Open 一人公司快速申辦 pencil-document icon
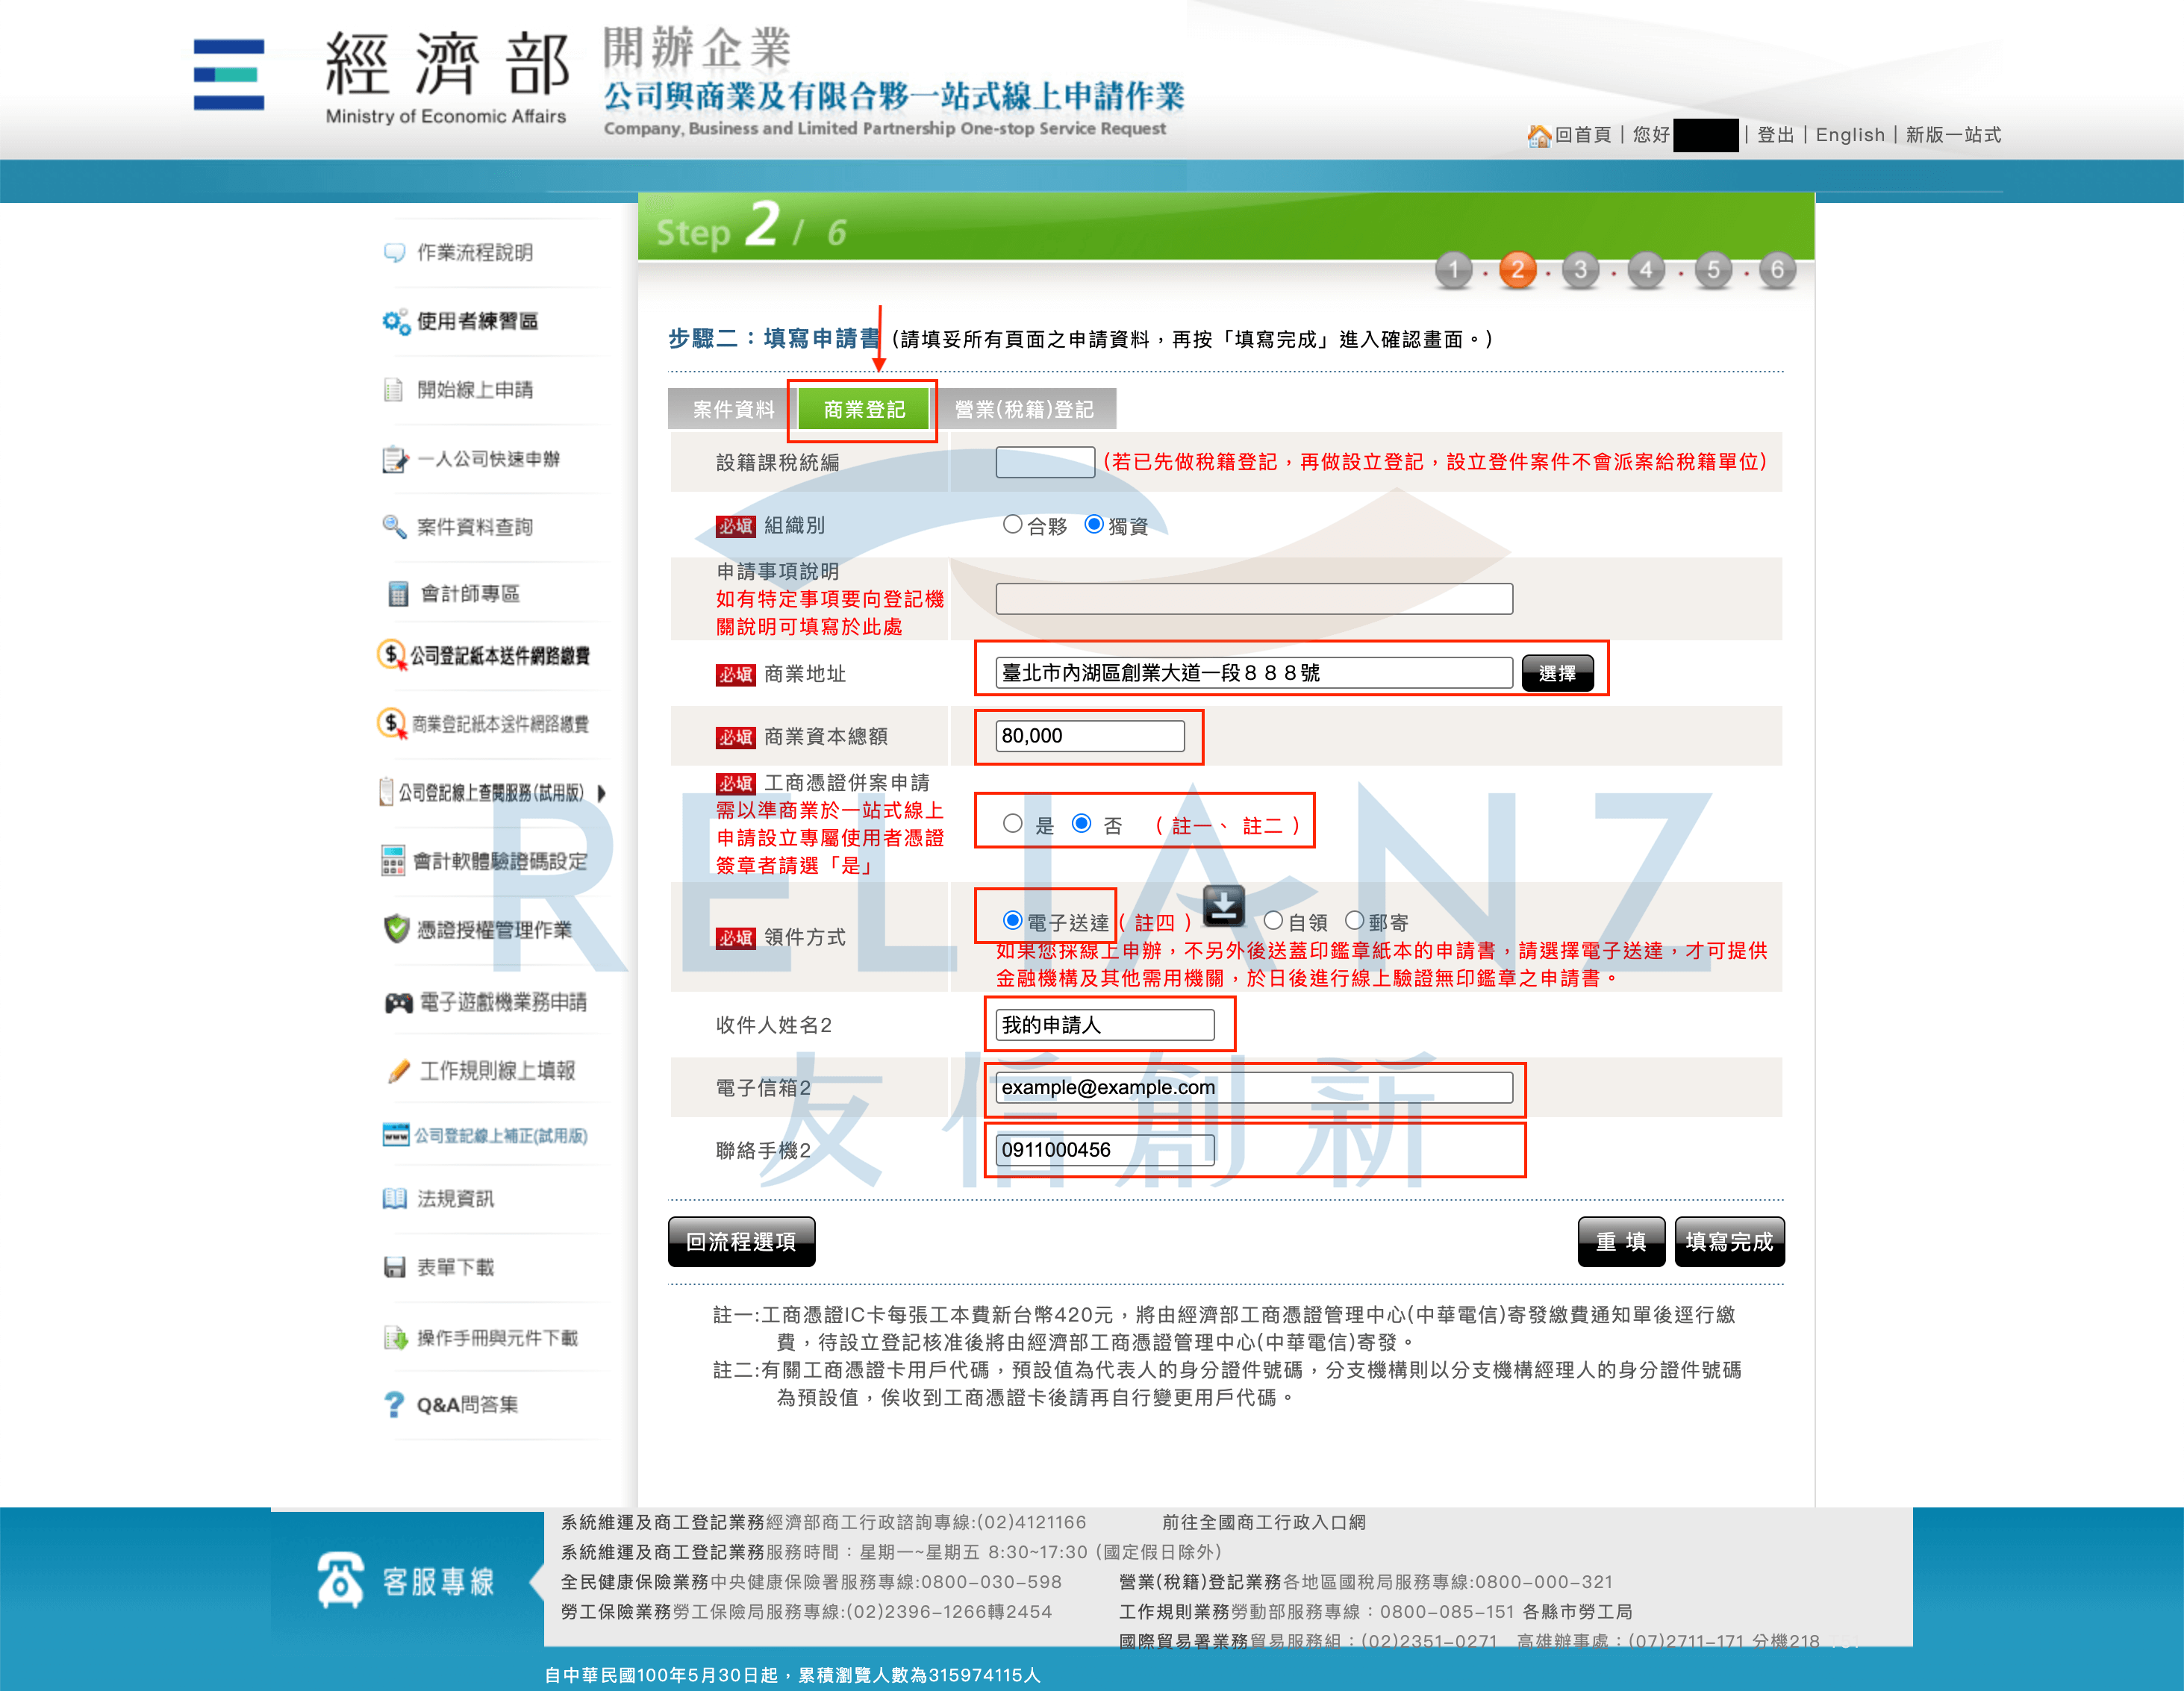 coord(395,459)
